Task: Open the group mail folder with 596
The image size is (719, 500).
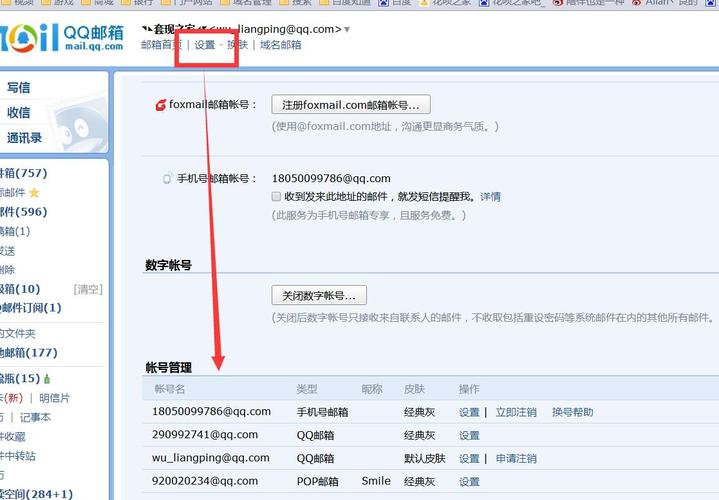Action: pos(23,212)
